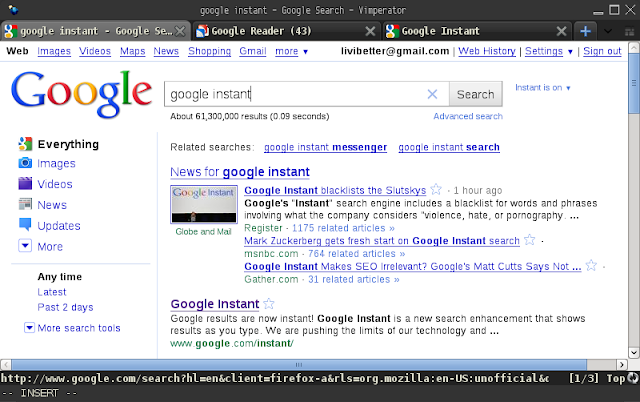Star the Mark Zuckerberg news result

coord(529,240)
